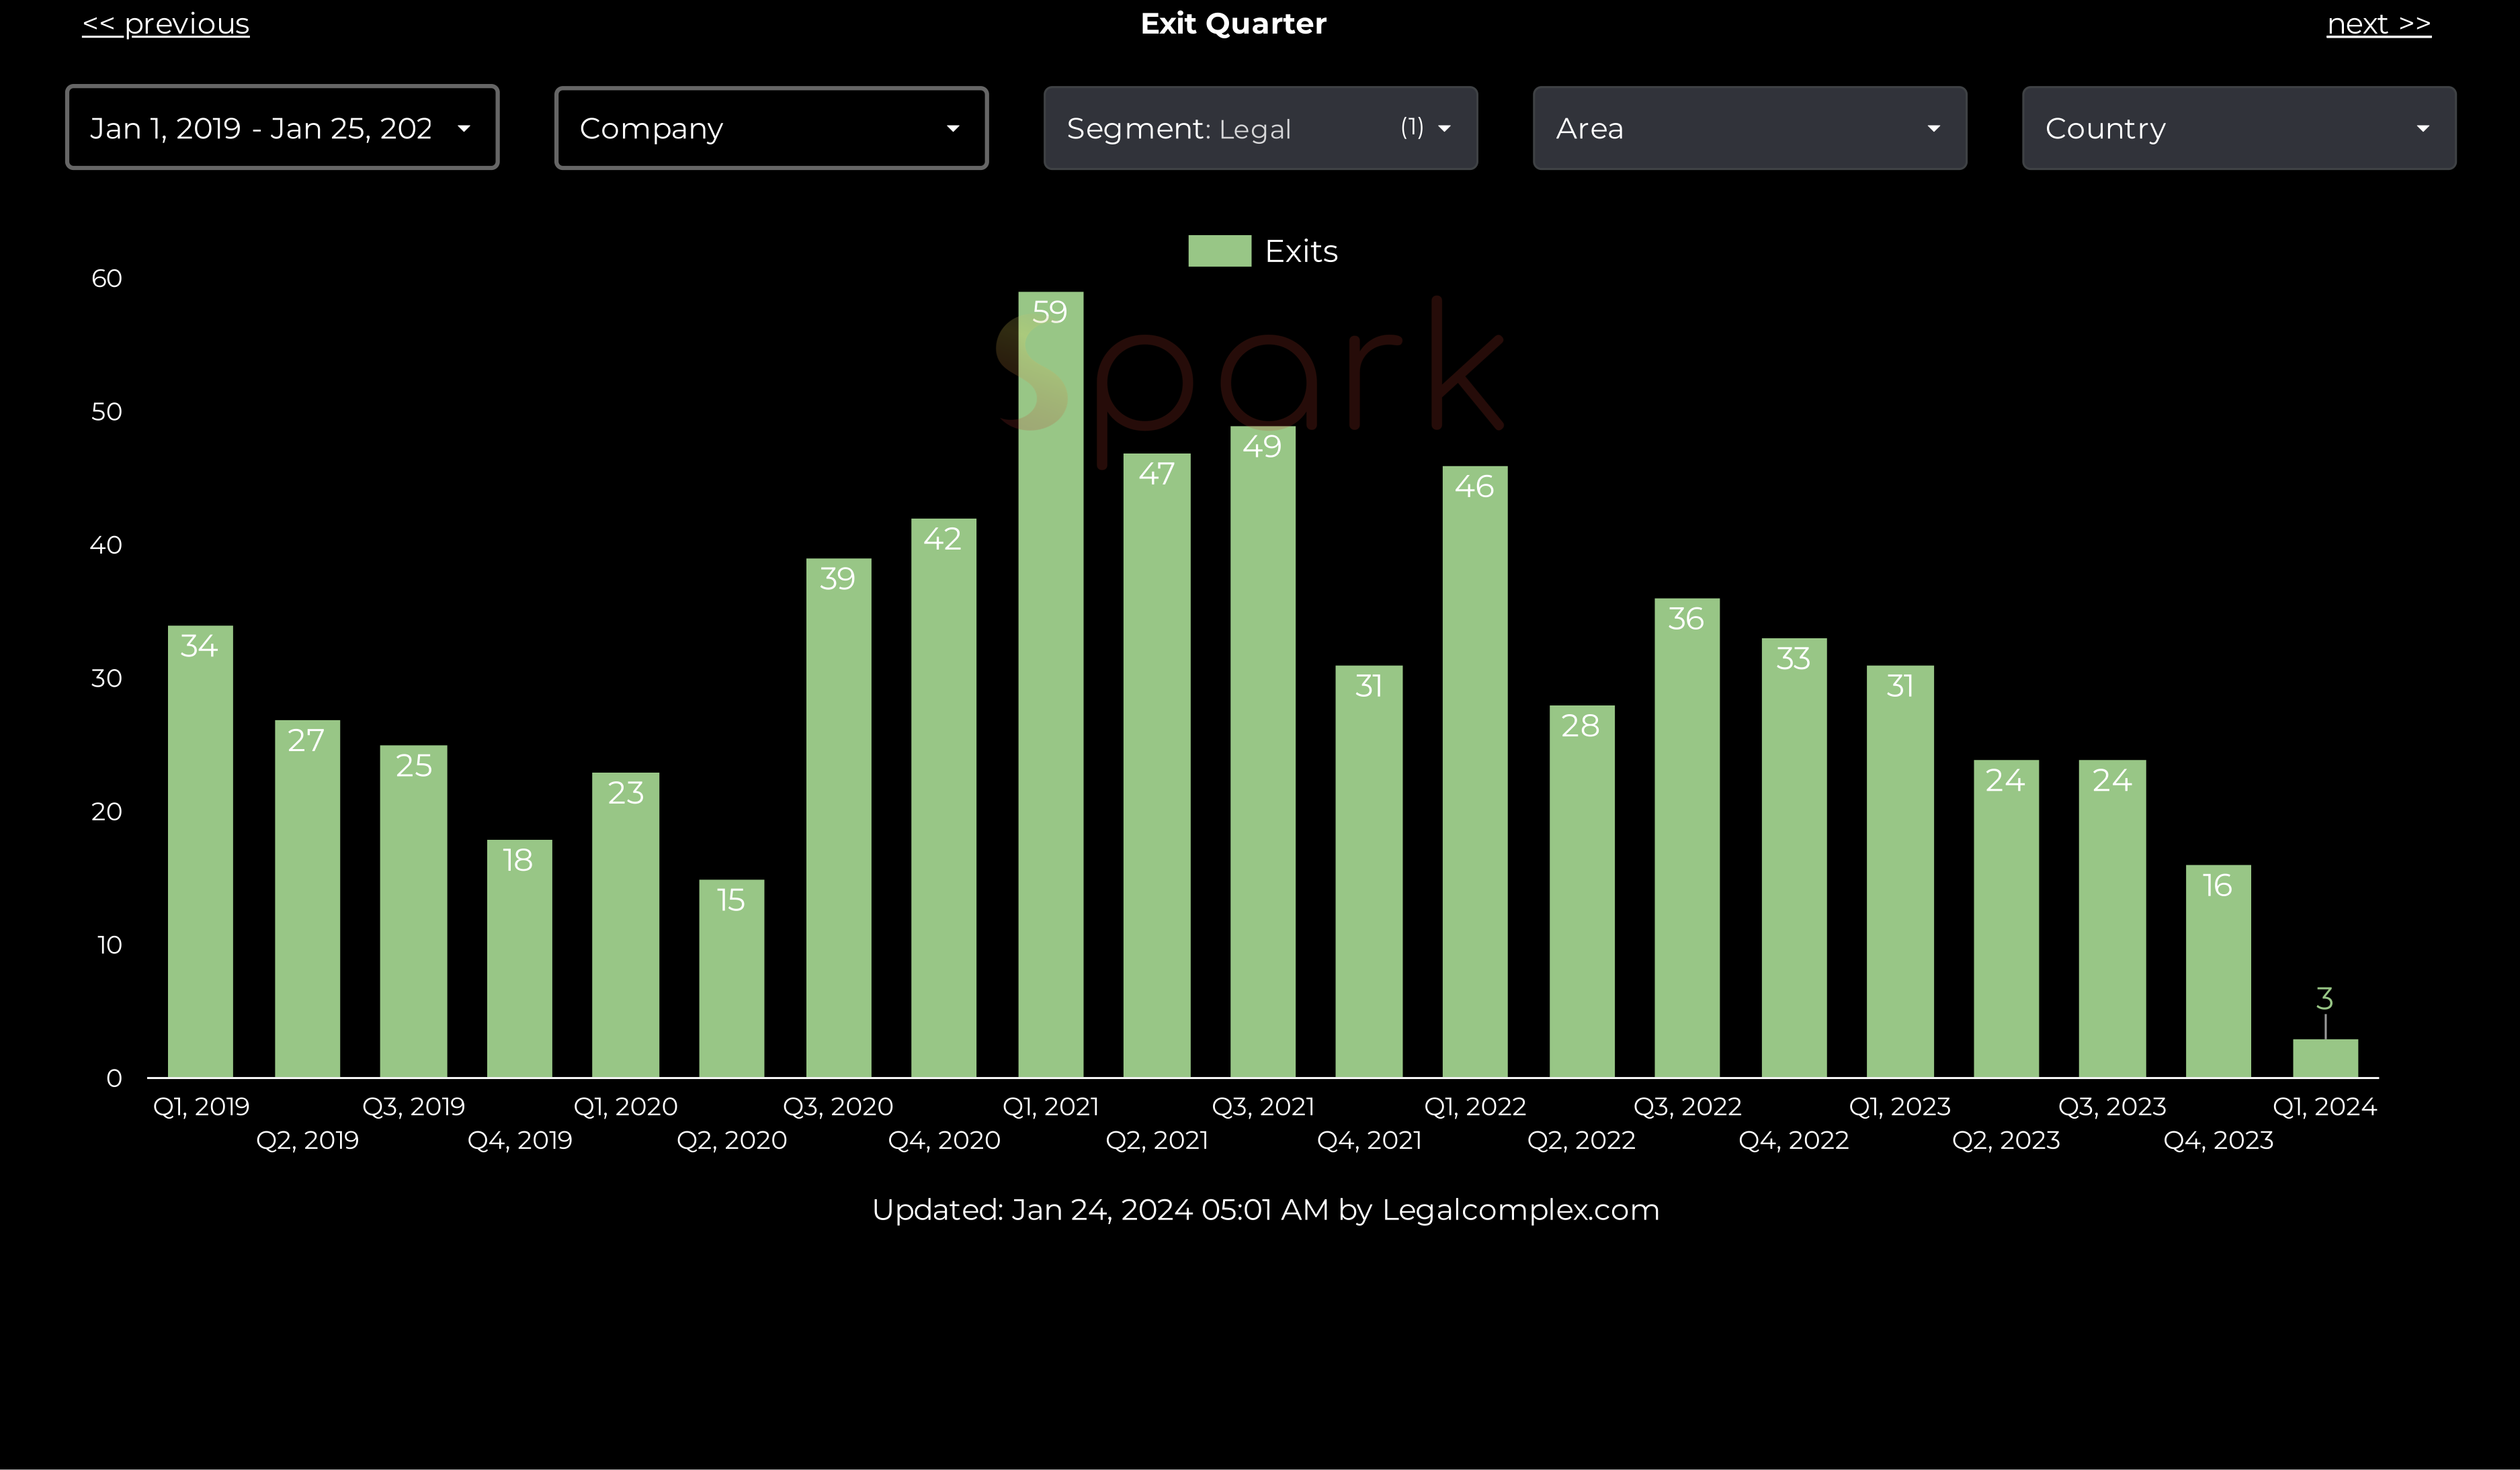Expand the Company filter dropdown

point(771,128)
